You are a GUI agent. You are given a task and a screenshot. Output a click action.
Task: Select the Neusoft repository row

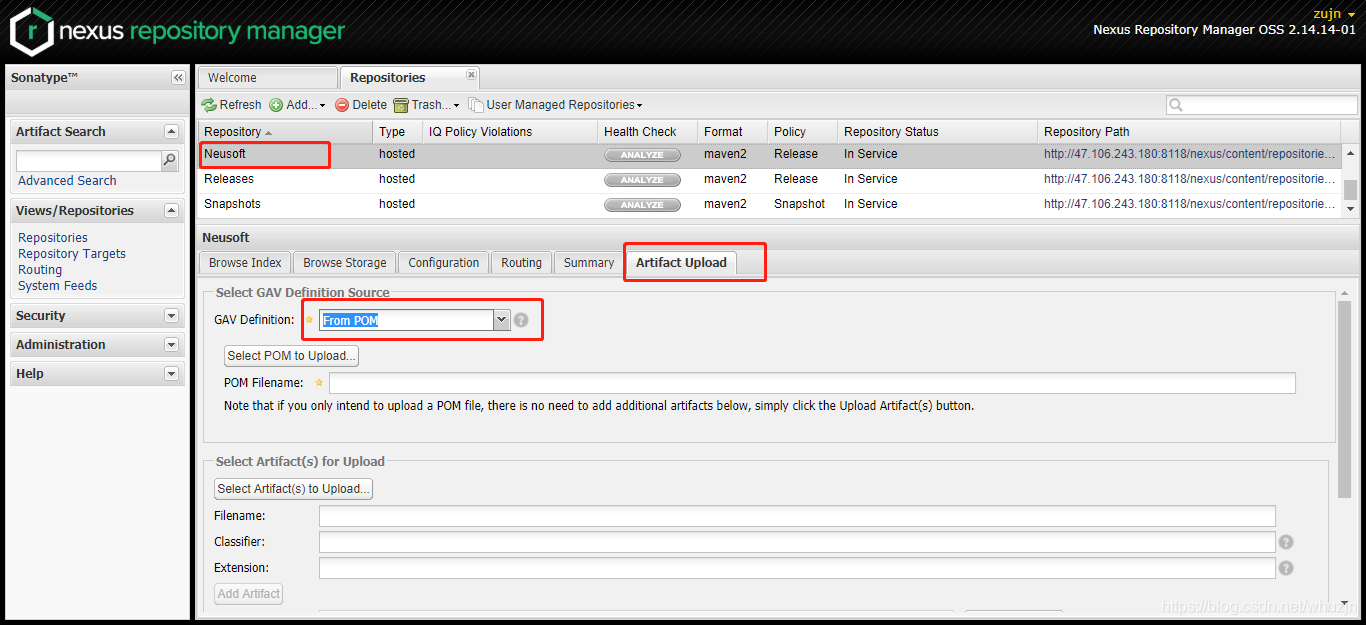[769, 154]
